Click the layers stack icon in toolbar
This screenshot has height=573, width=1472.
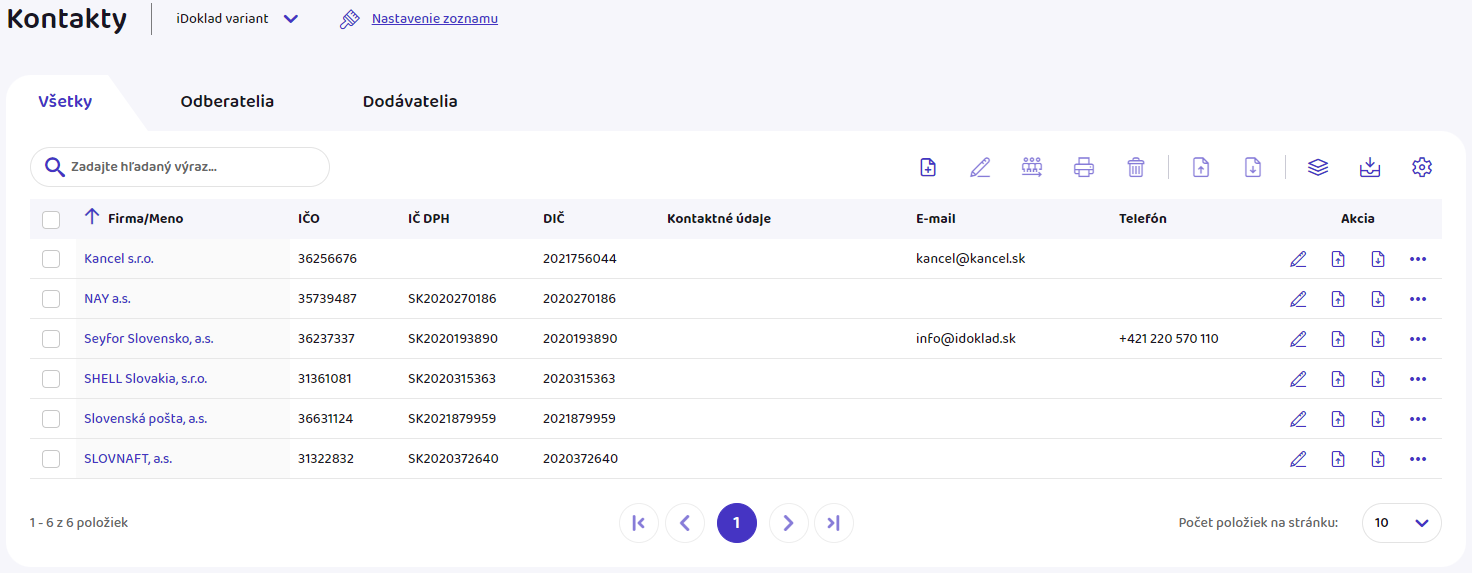coord(1318,168)
